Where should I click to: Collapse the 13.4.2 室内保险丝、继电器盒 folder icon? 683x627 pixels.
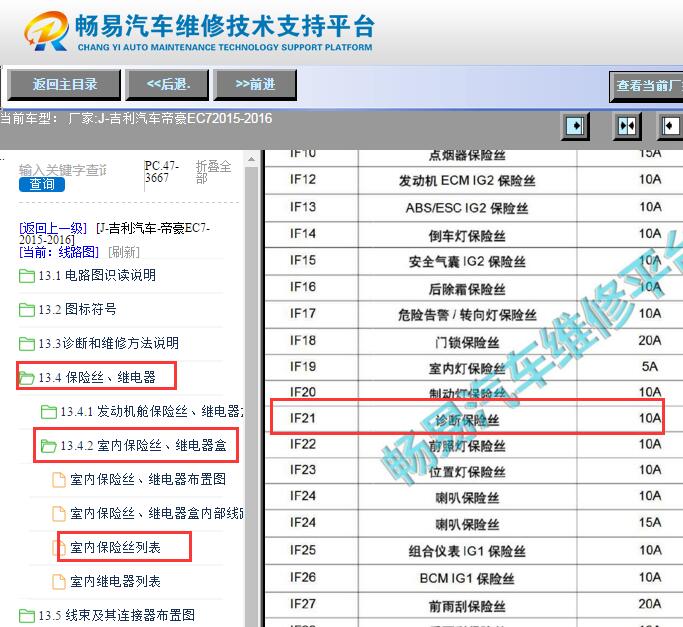click(x=48, y=446)
